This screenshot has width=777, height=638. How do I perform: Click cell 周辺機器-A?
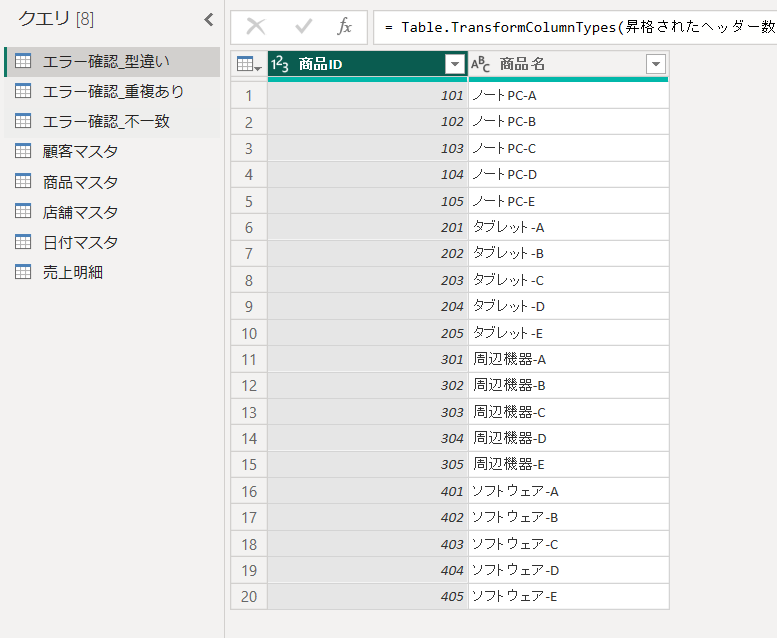[x=568, y=359]
